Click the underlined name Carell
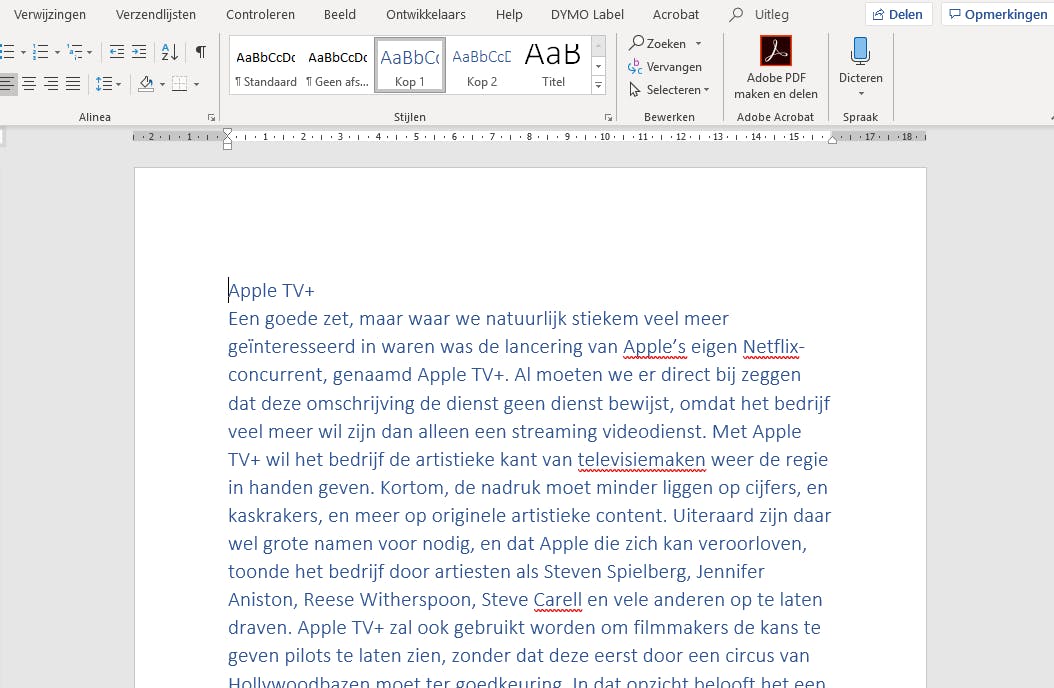This screenshot has height=688, width=1054. coord(558,599)
